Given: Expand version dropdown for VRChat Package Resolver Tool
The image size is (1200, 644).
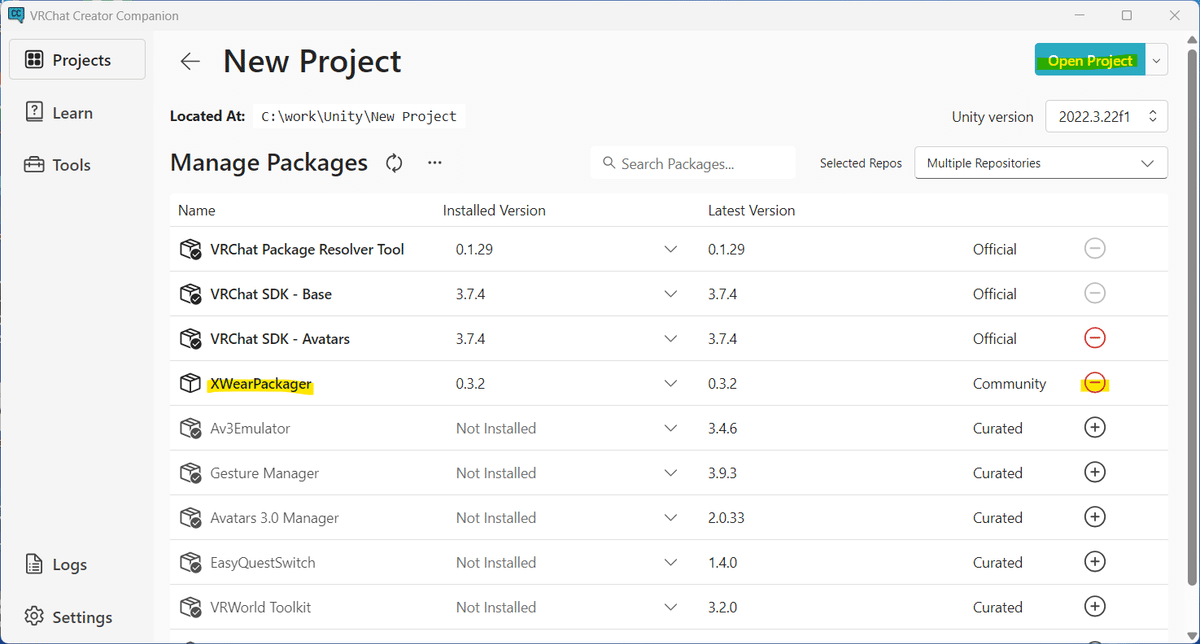Looking at the screenshot, I should [671, 249].
